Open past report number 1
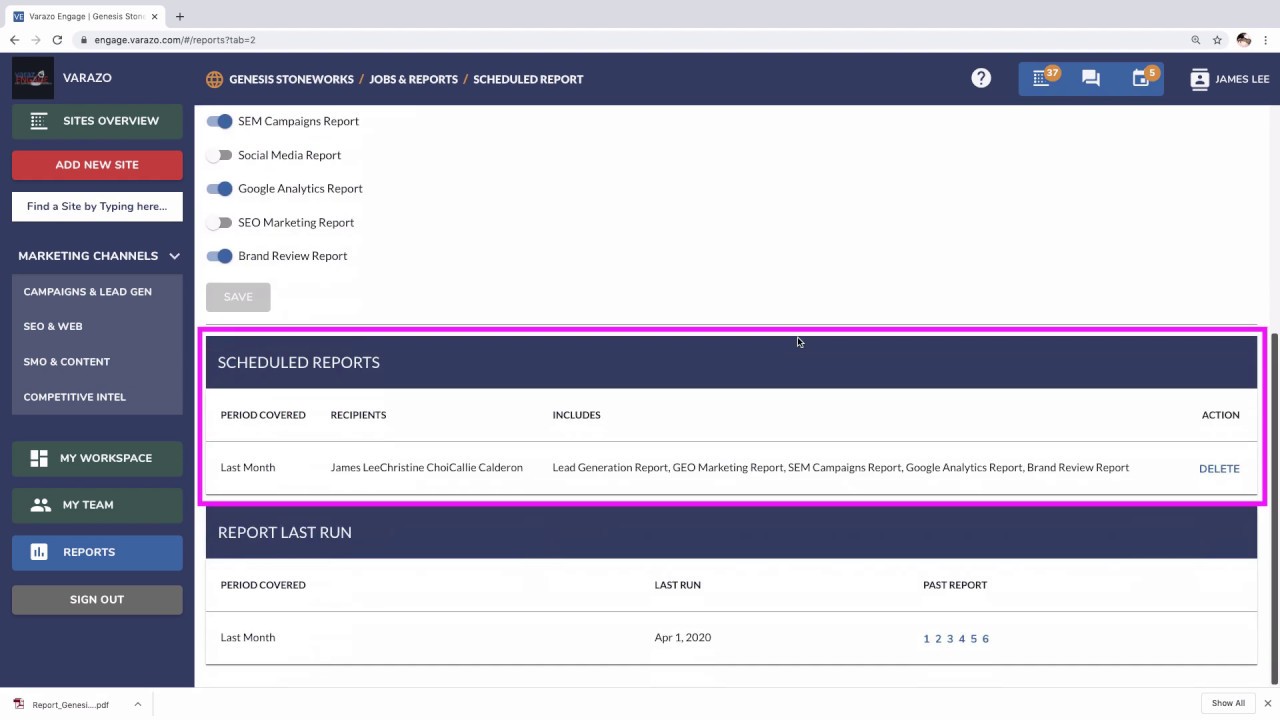This screenshot has height=720, width=1280. pyautogui.click(x=927, y=639)
